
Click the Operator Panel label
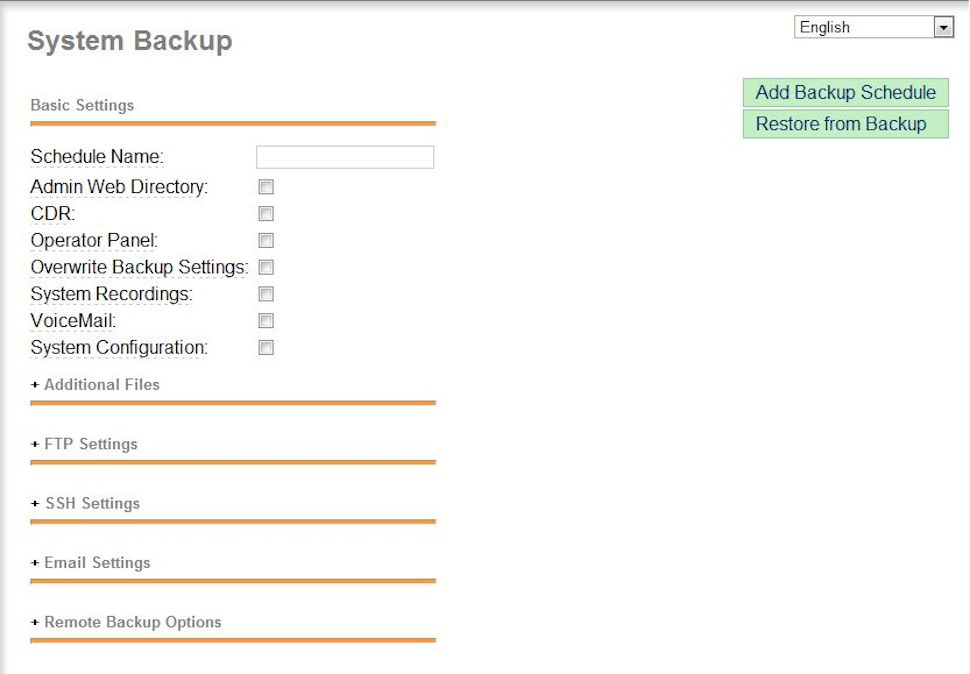(94, 241)
